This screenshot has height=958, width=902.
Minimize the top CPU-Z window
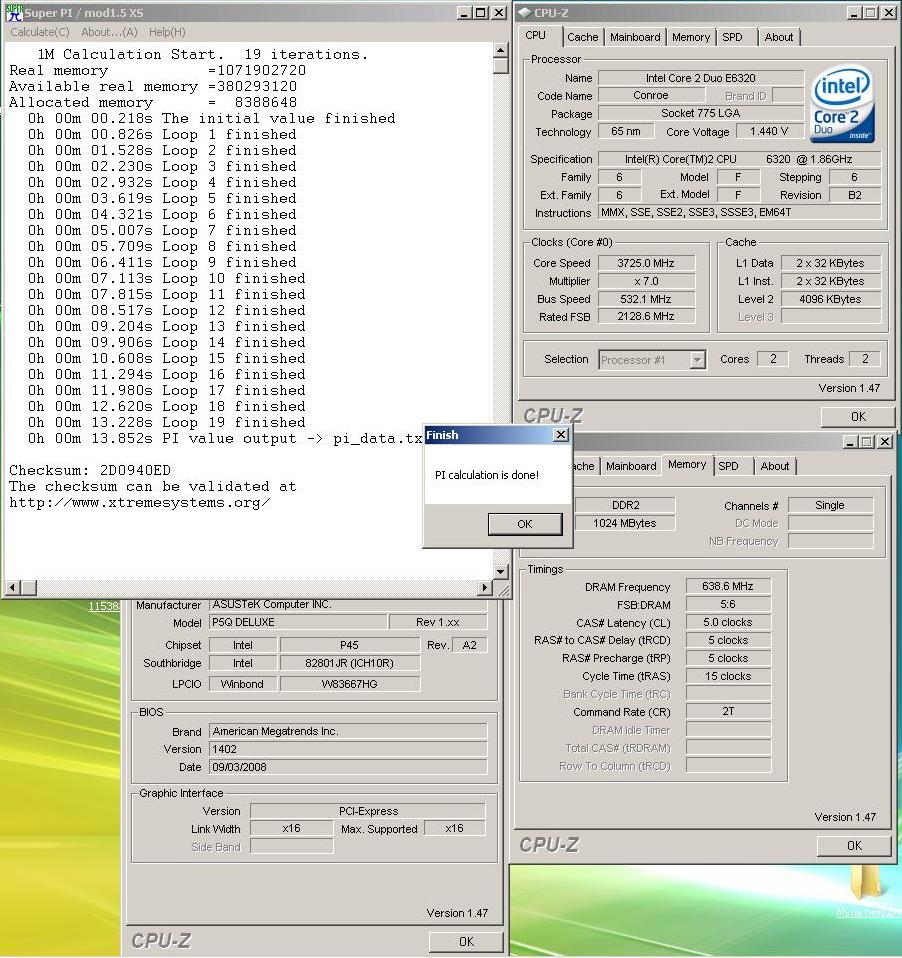pos(854,12)
